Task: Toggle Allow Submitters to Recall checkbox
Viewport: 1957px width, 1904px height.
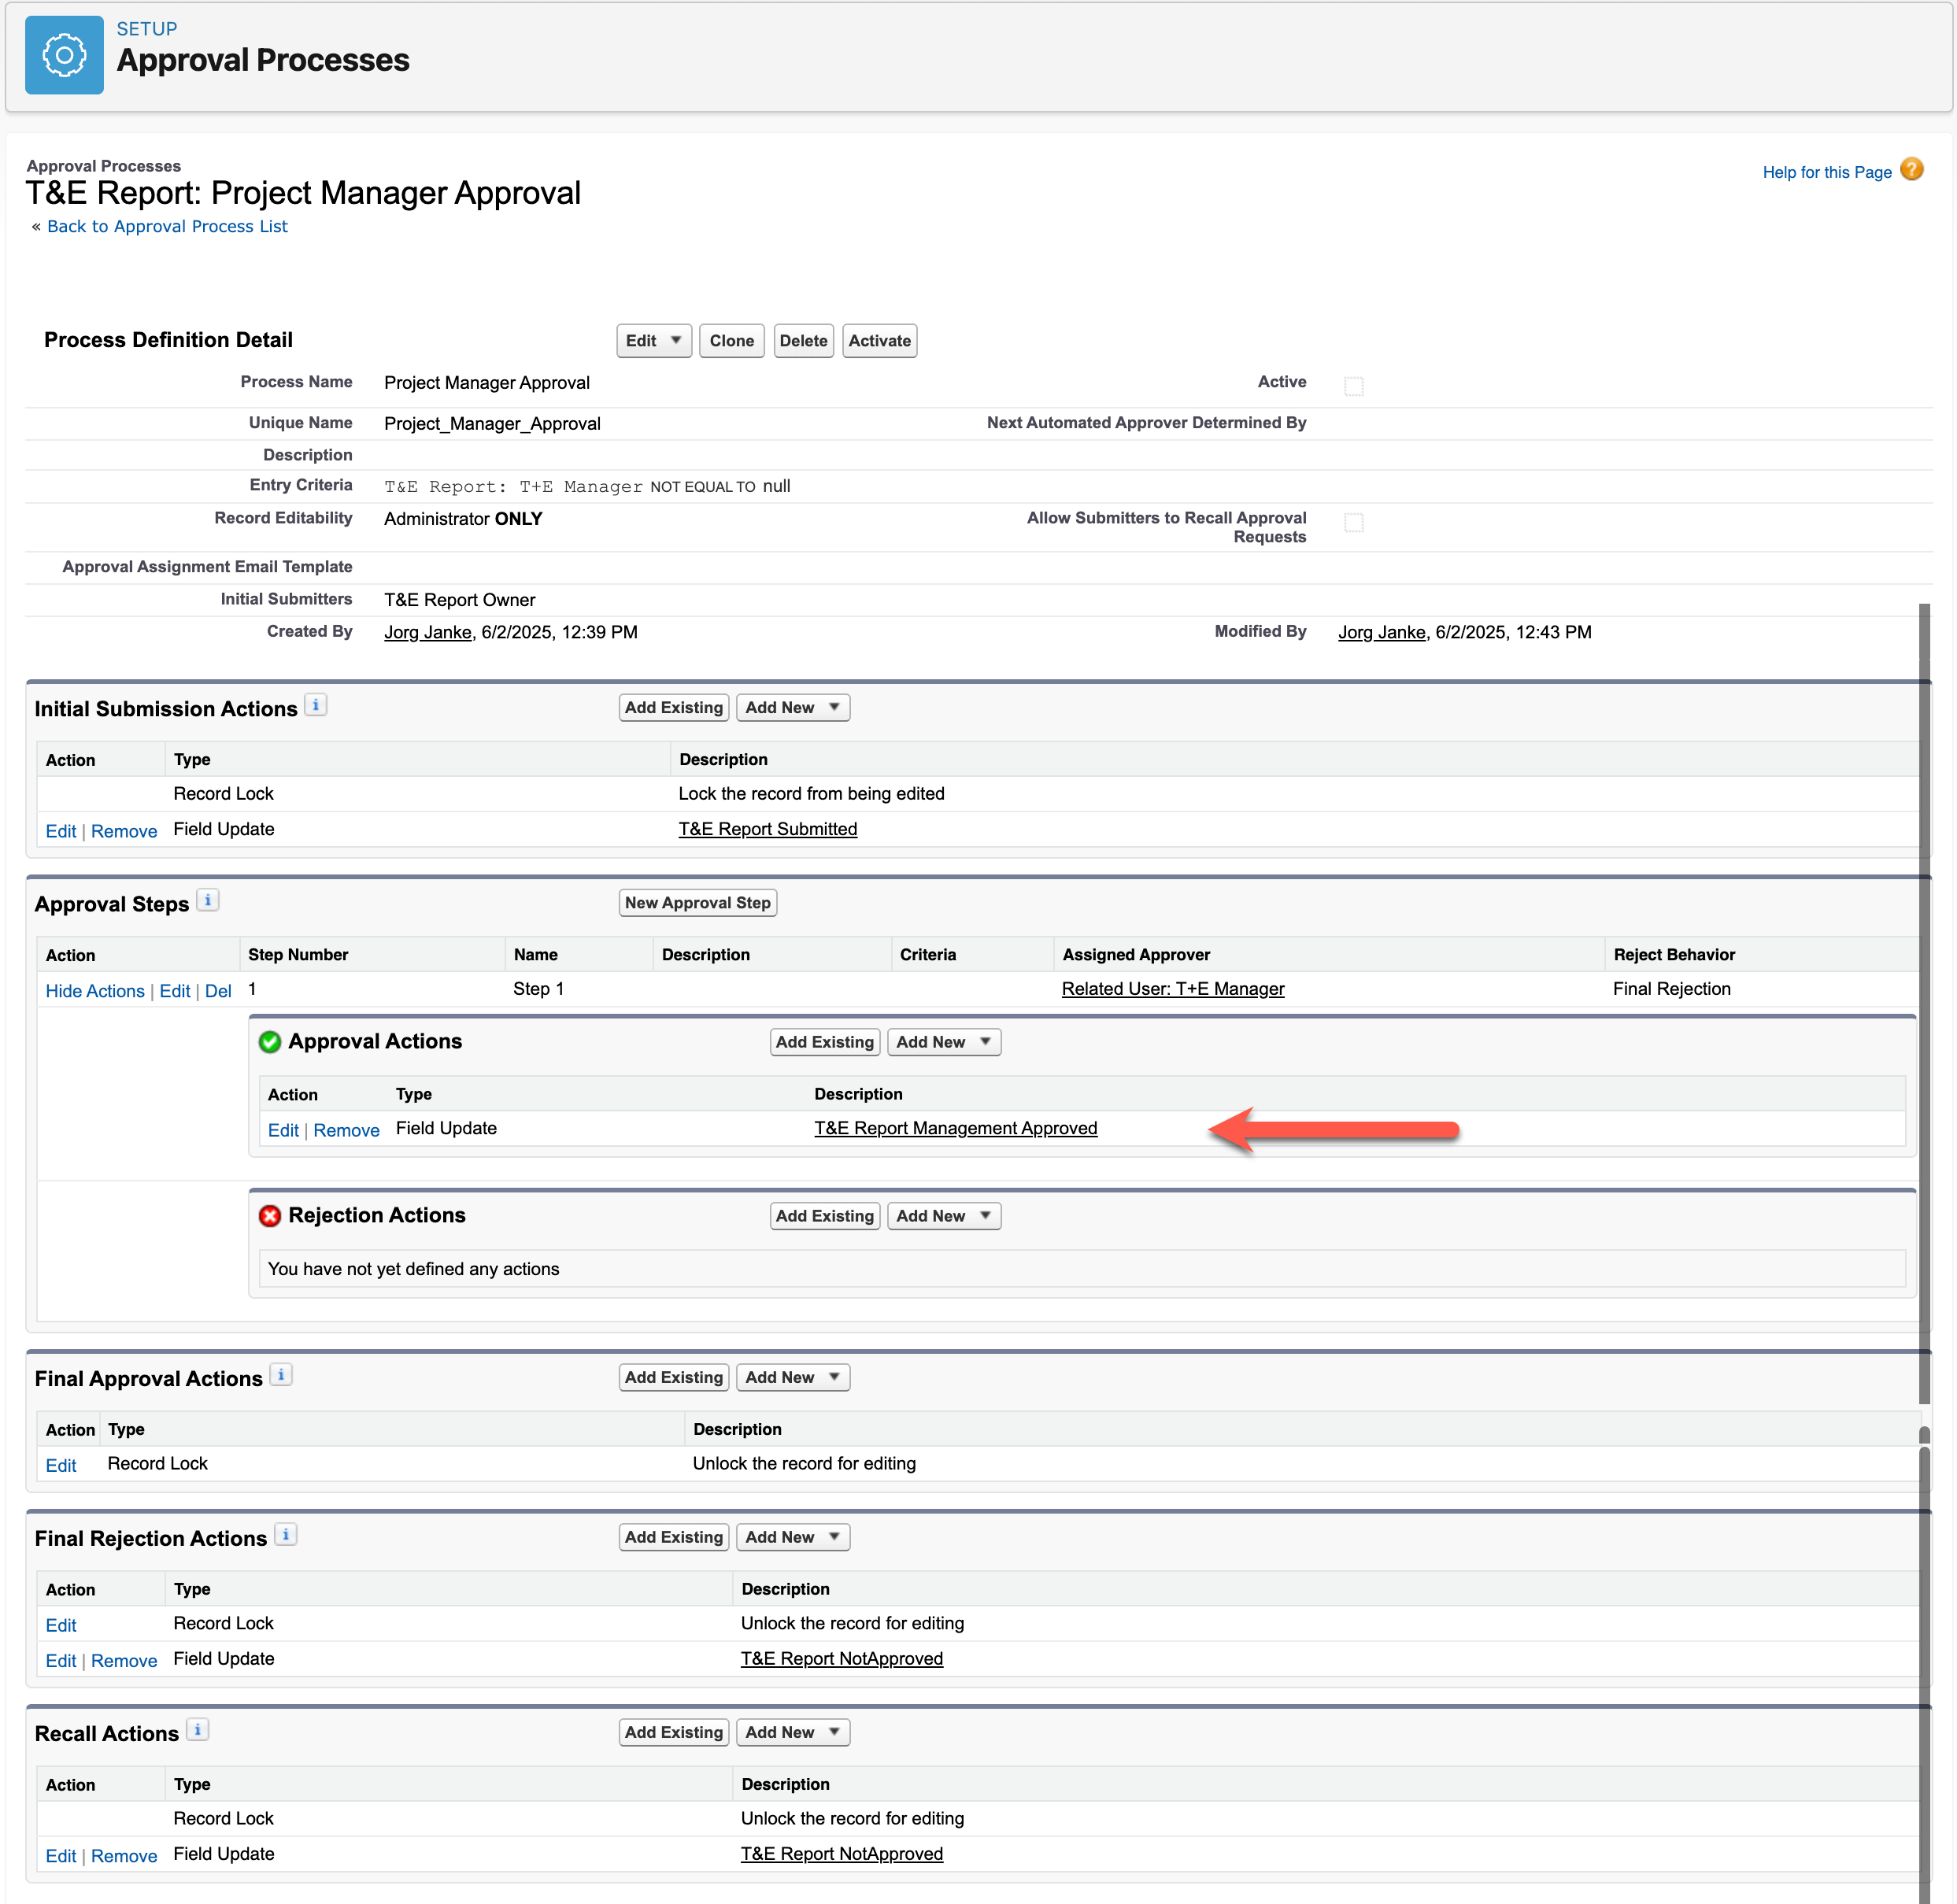Action: tap(1353, 523)
